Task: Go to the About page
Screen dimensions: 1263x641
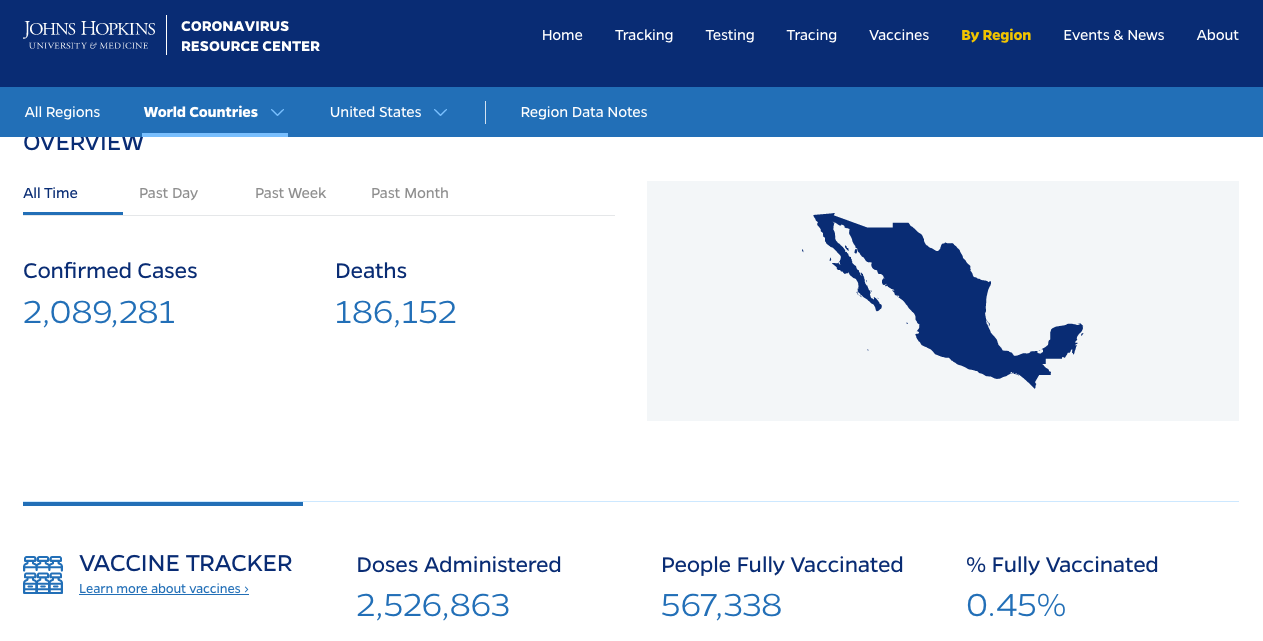Action: click(1218, 35)
